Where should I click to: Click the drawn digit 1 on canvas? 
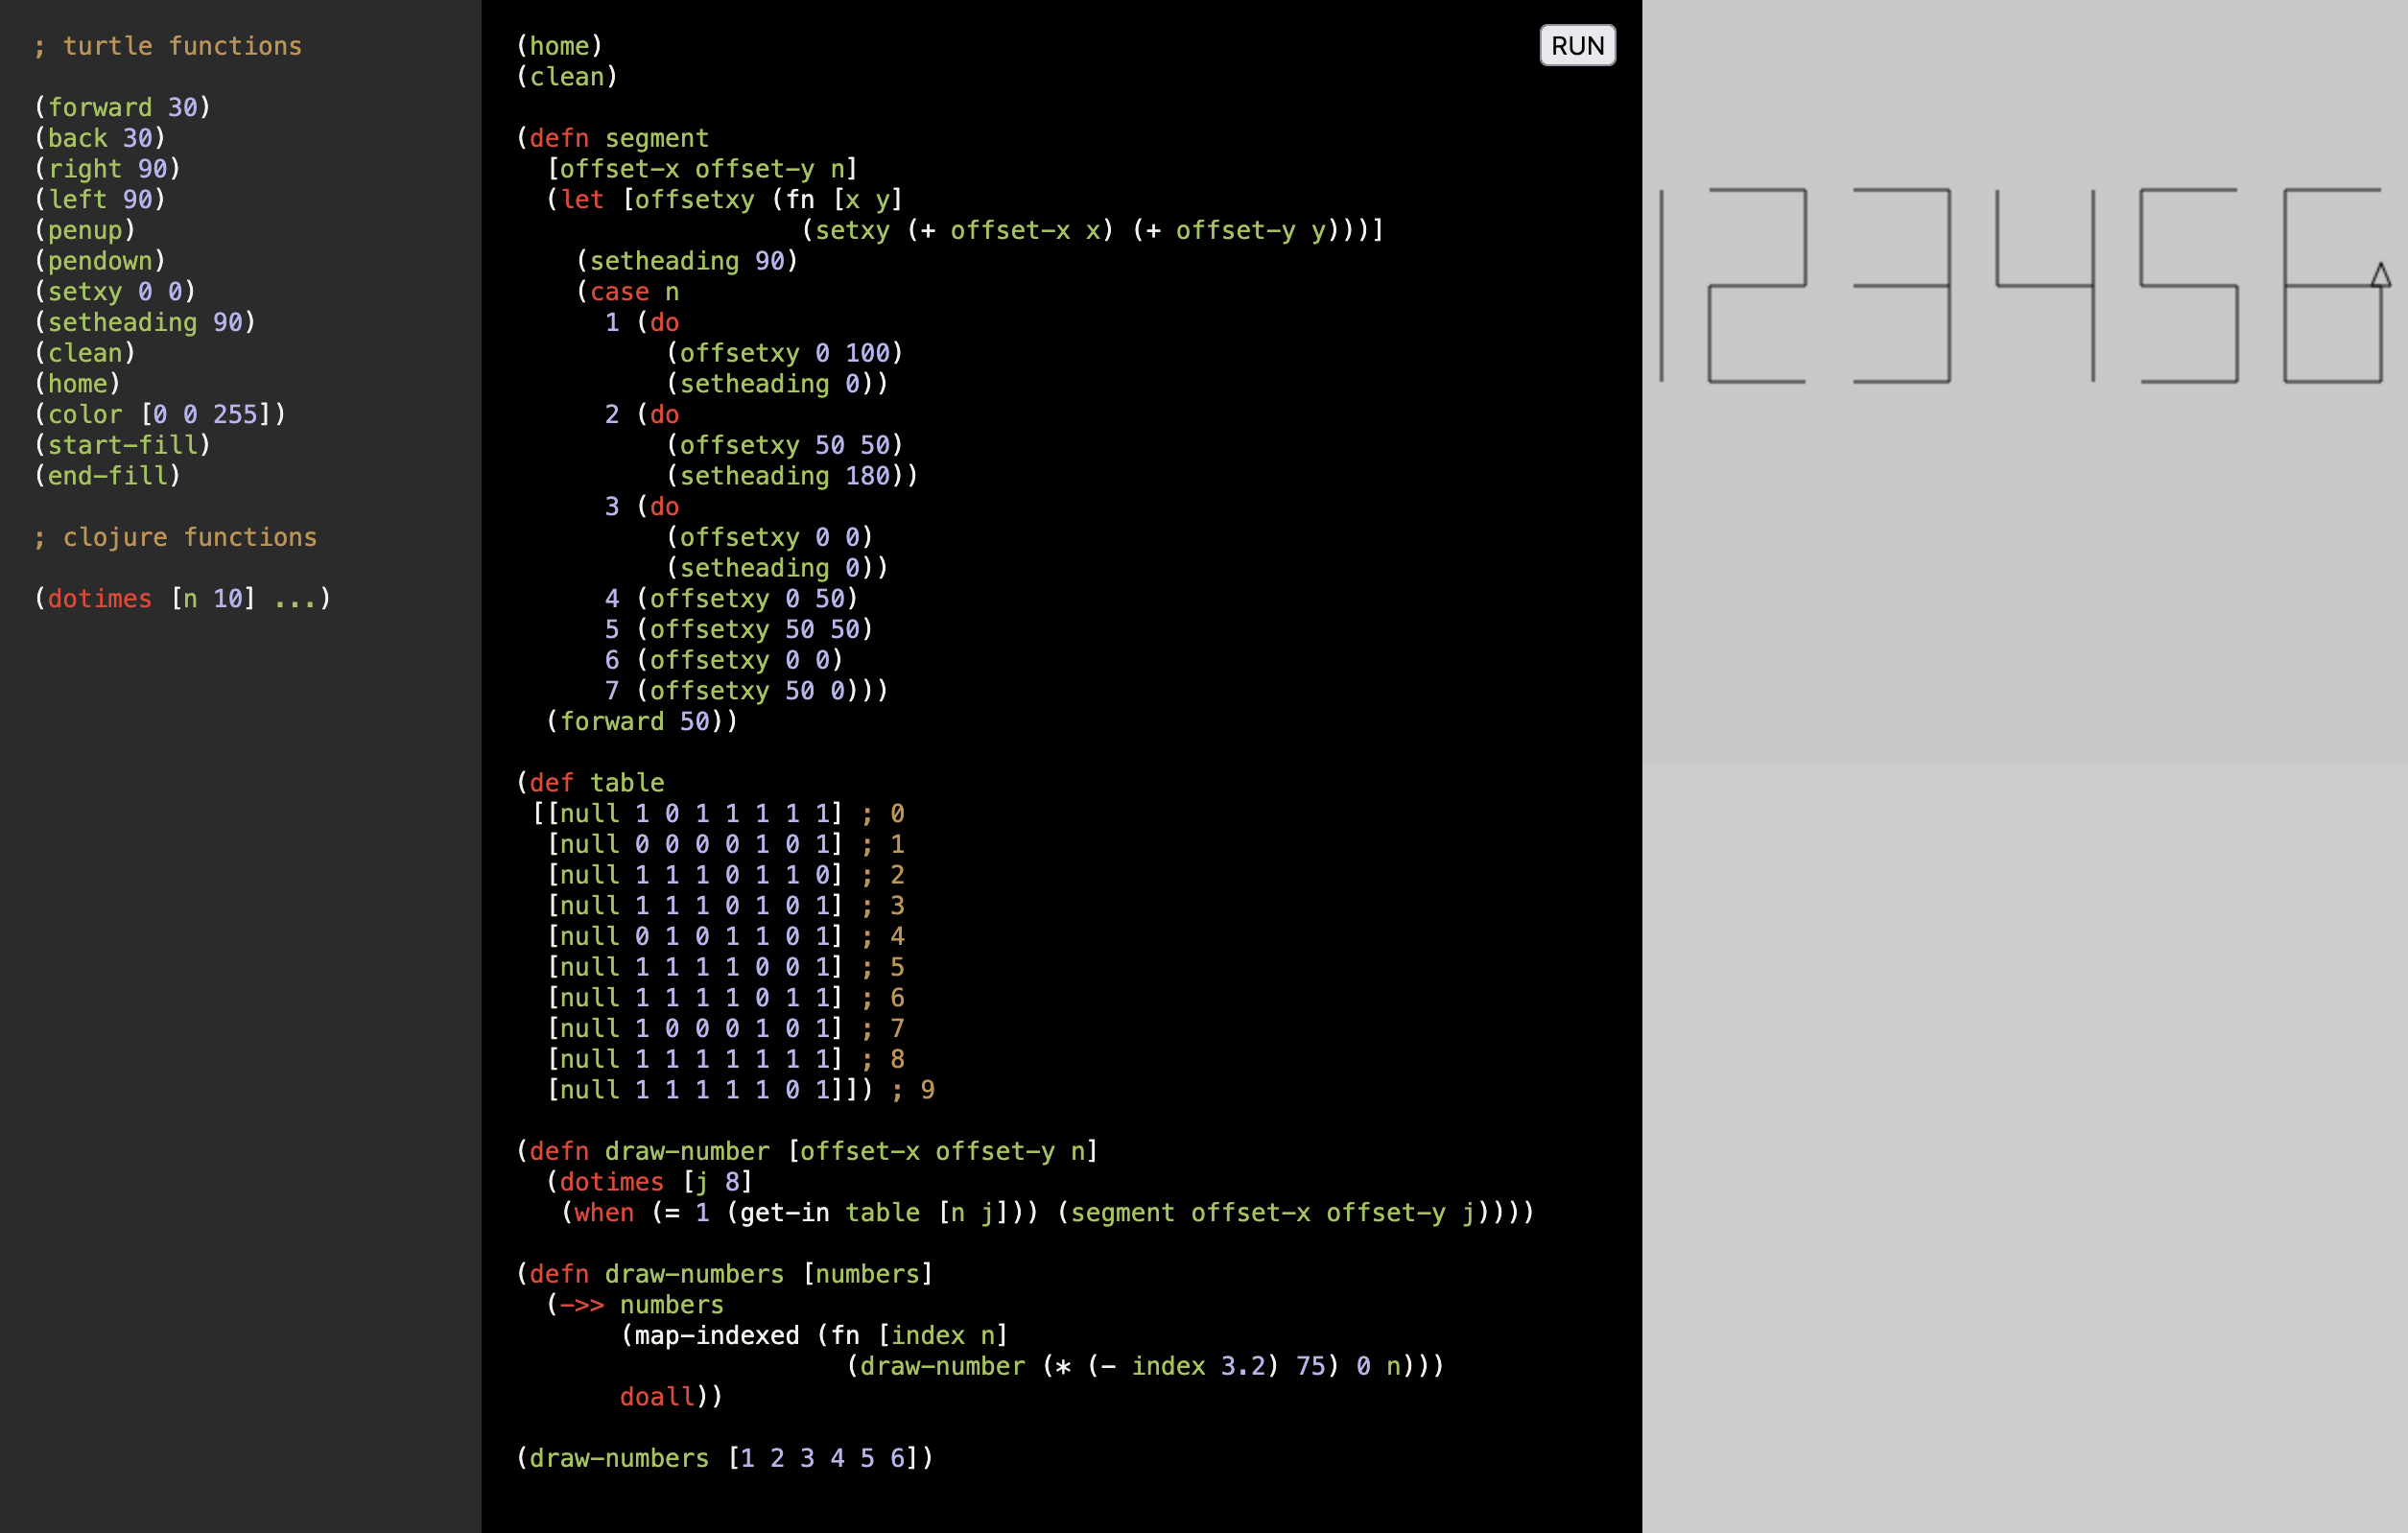pos(1662,286)
